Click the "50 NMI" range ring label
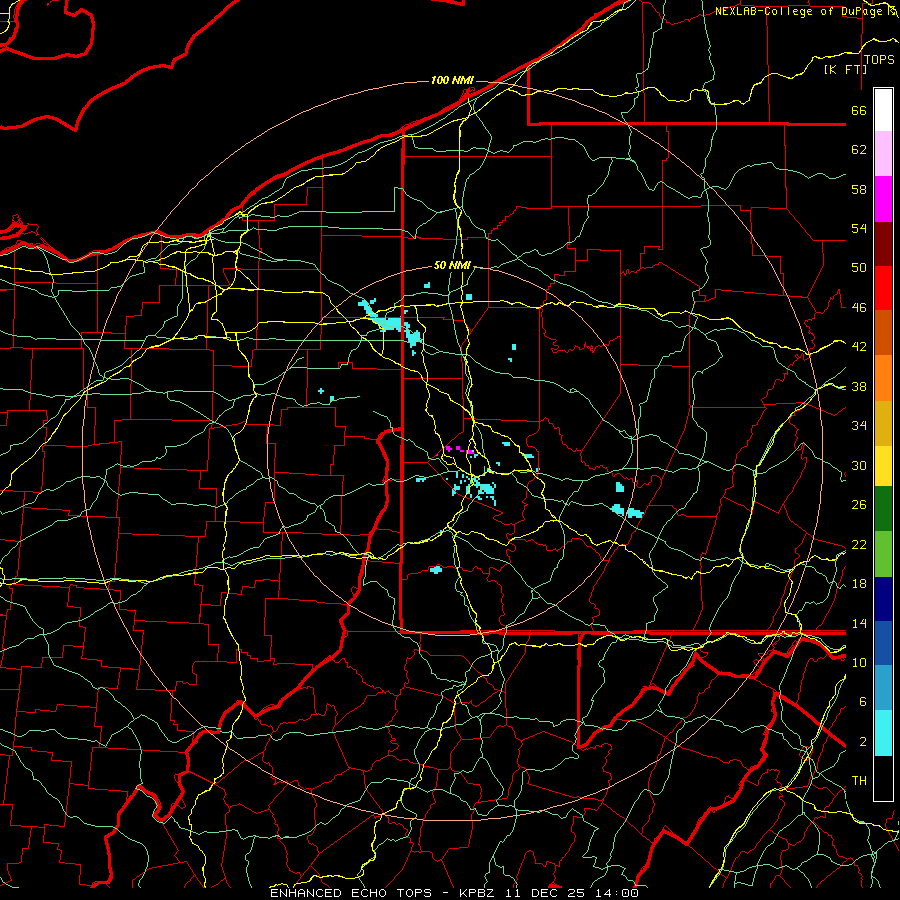The image size is (900, 900). [x=452, y=265]
